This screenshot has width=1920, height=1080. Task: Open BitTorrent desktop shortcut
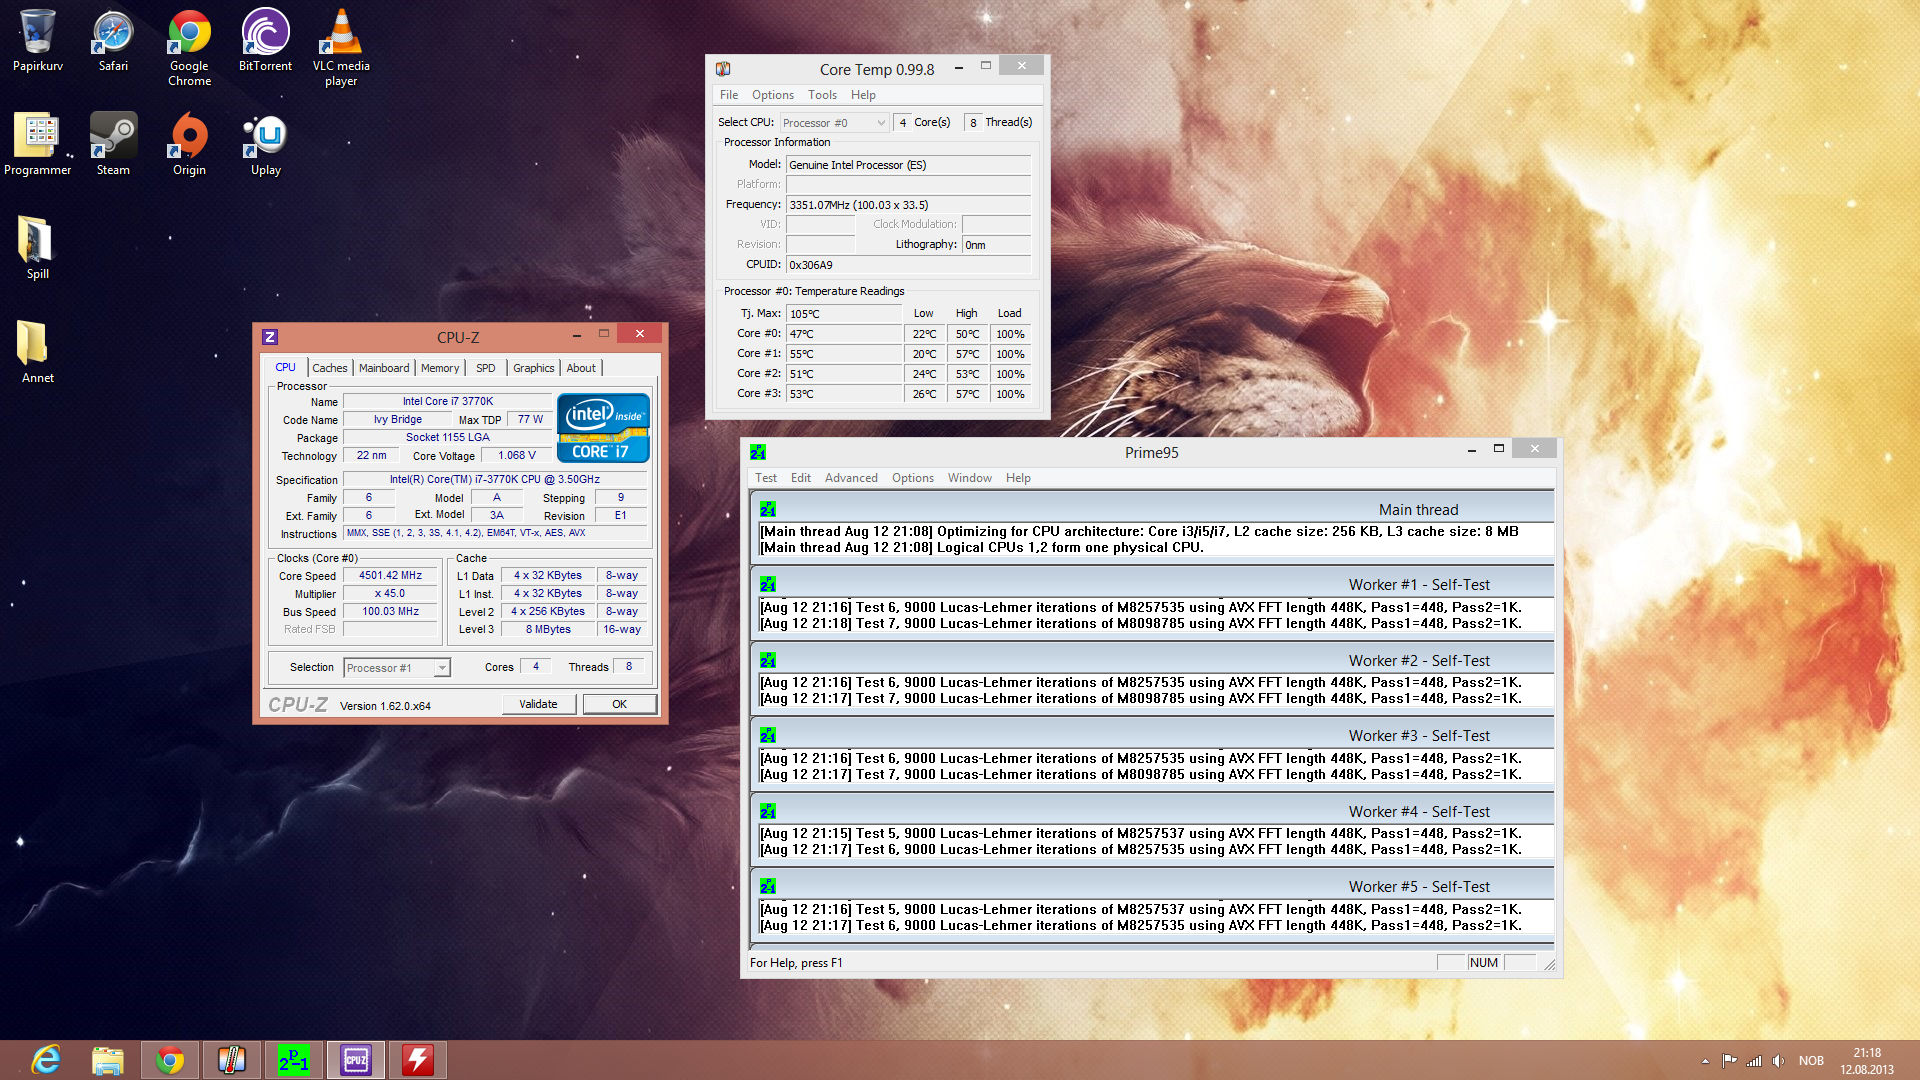(x=265, y=42)
